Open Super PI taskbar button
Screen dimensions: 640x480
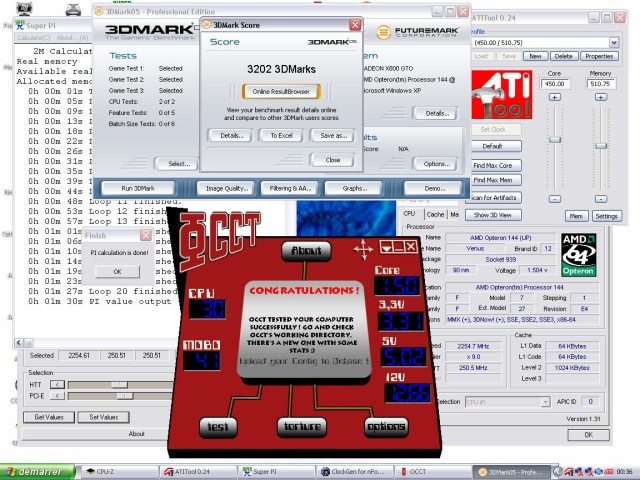pyautogui.click(x=266, y=470)
